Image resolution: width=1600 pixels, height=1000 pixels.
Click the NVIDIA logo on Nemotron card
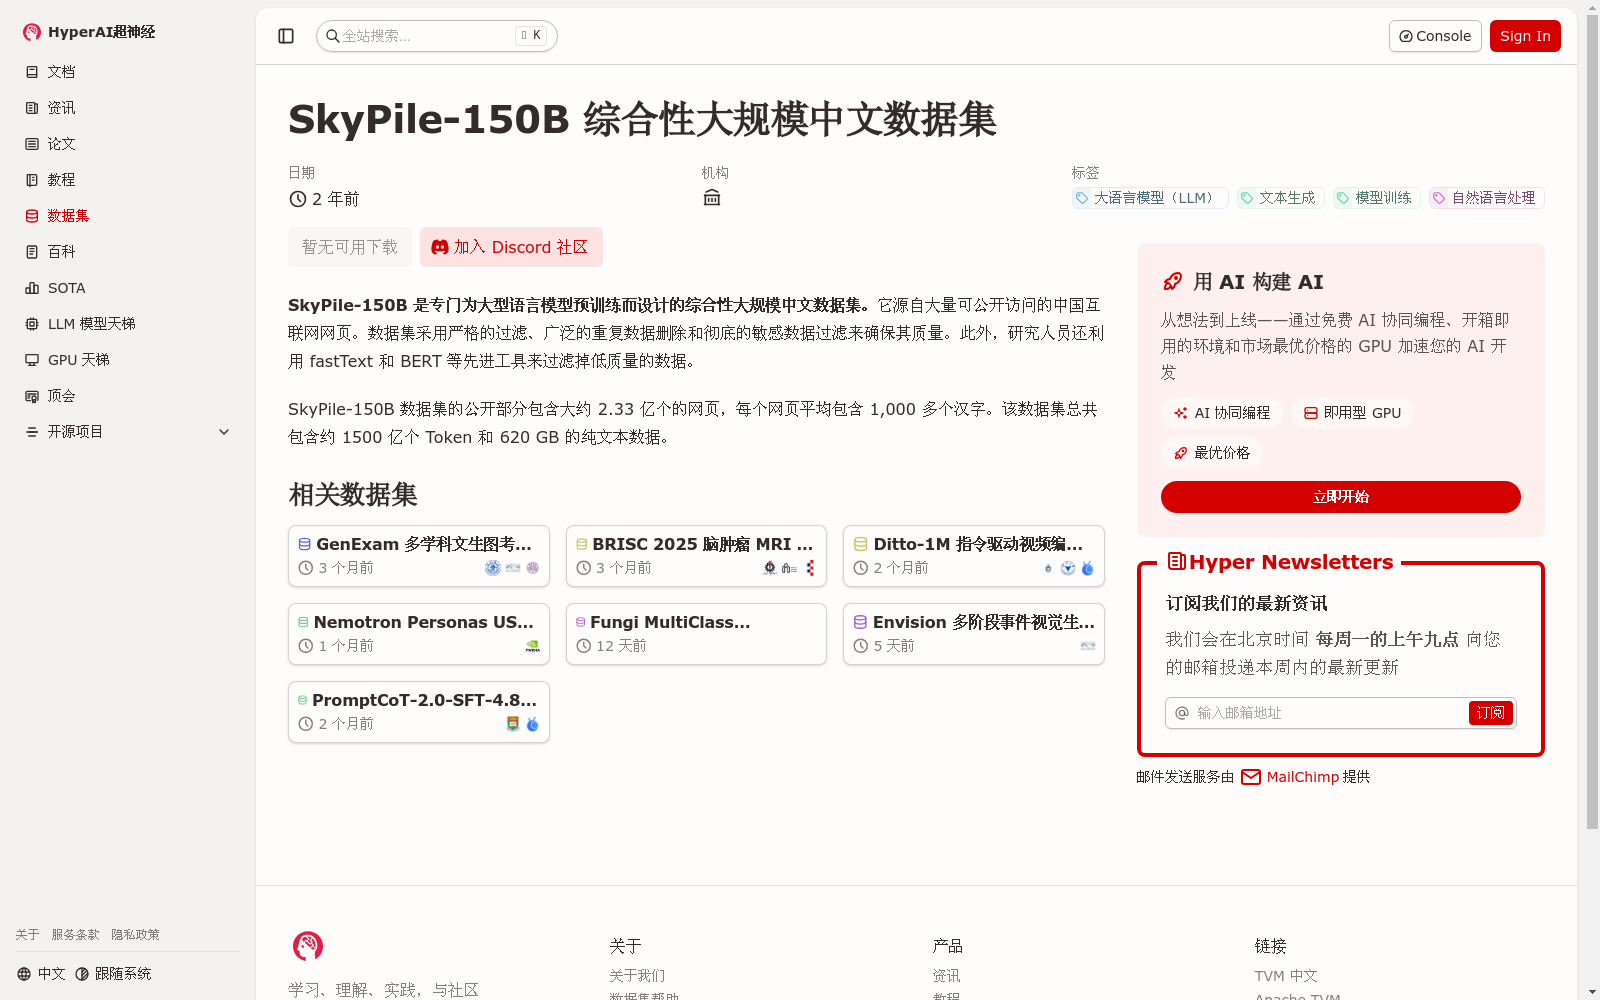[x=533, y=646]
